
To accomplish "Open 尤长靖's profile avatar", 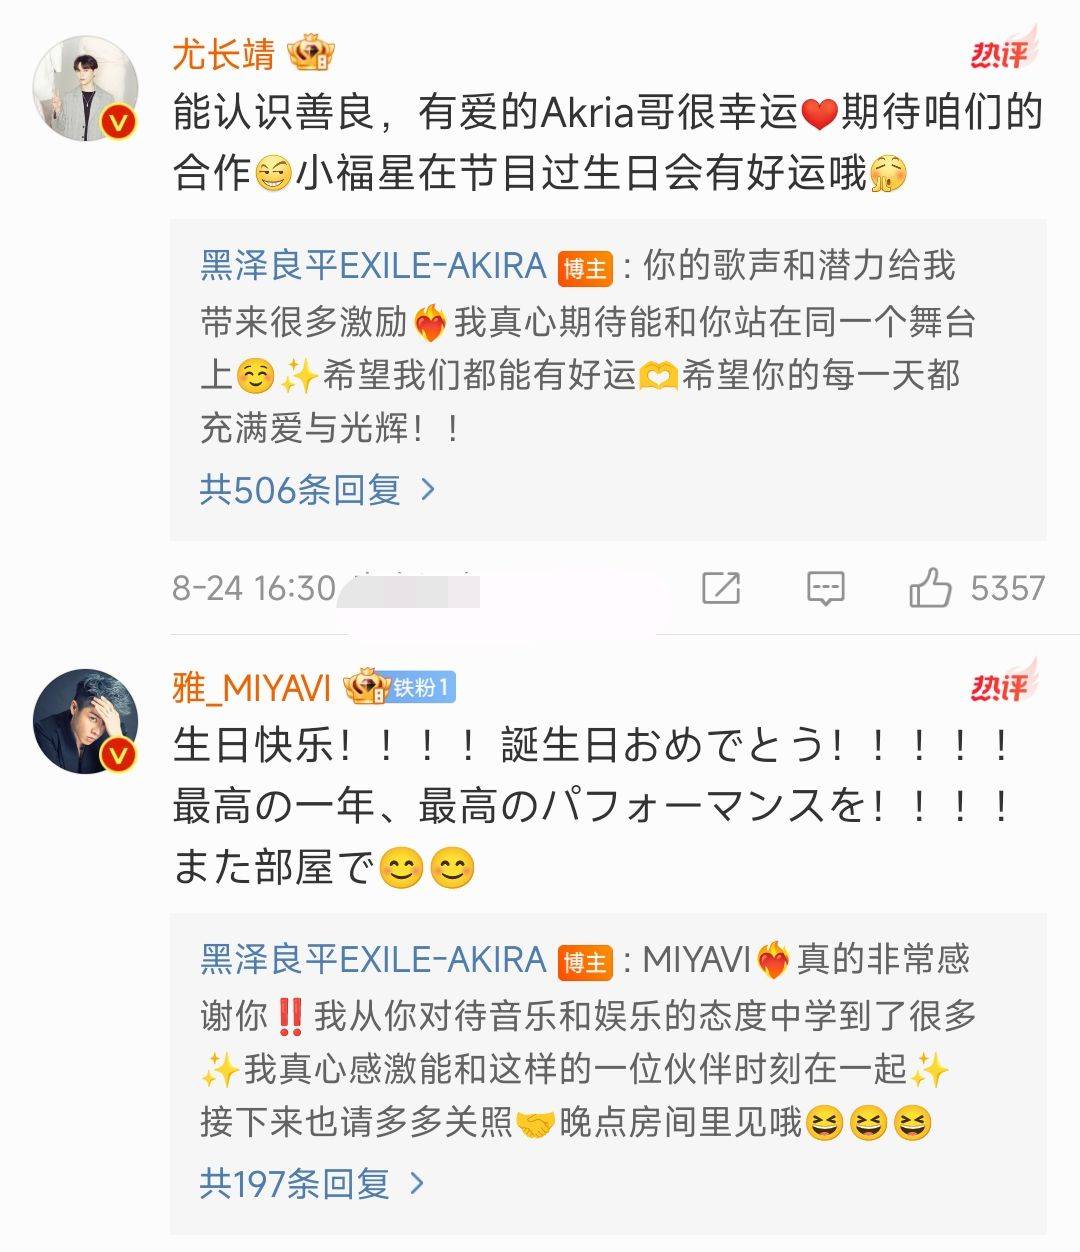I will point(85,88).
